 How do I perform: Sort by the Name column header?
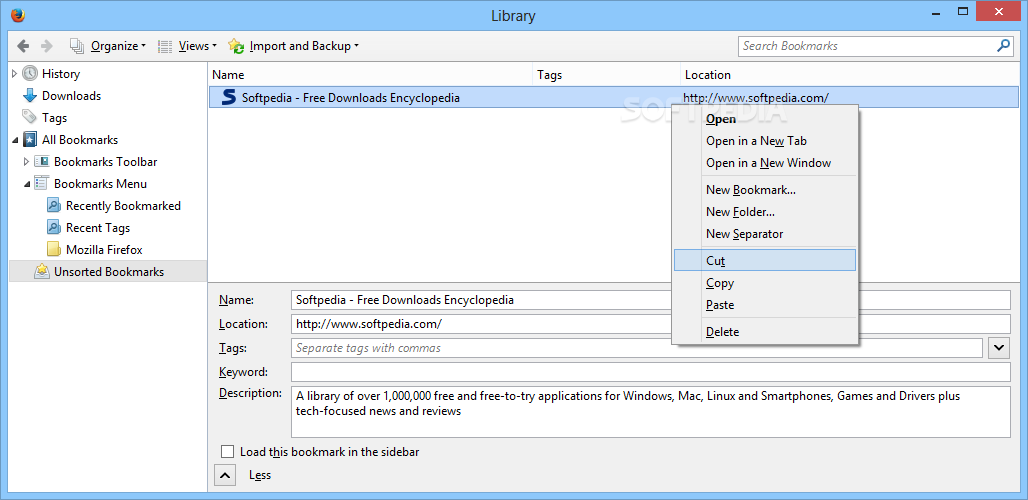pos(370,75)
